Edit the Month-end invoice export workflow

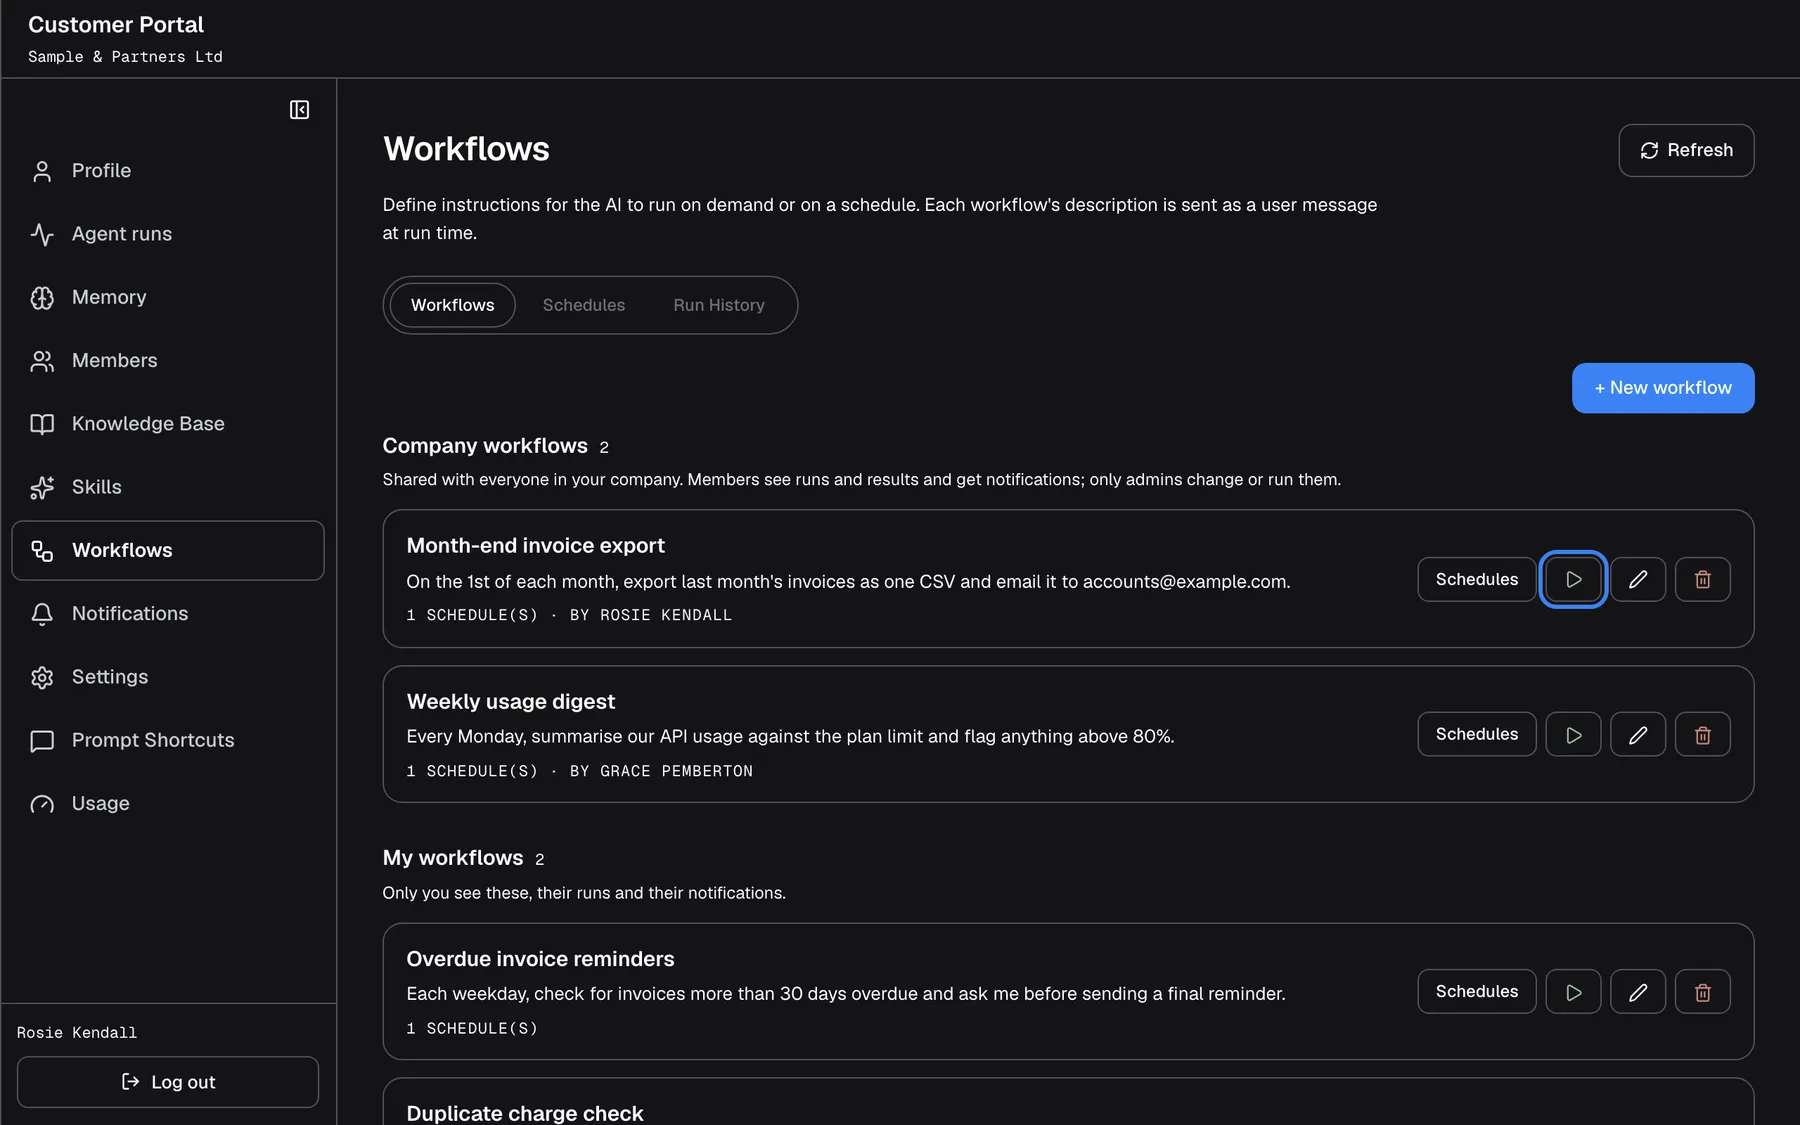pos(1638,579)
